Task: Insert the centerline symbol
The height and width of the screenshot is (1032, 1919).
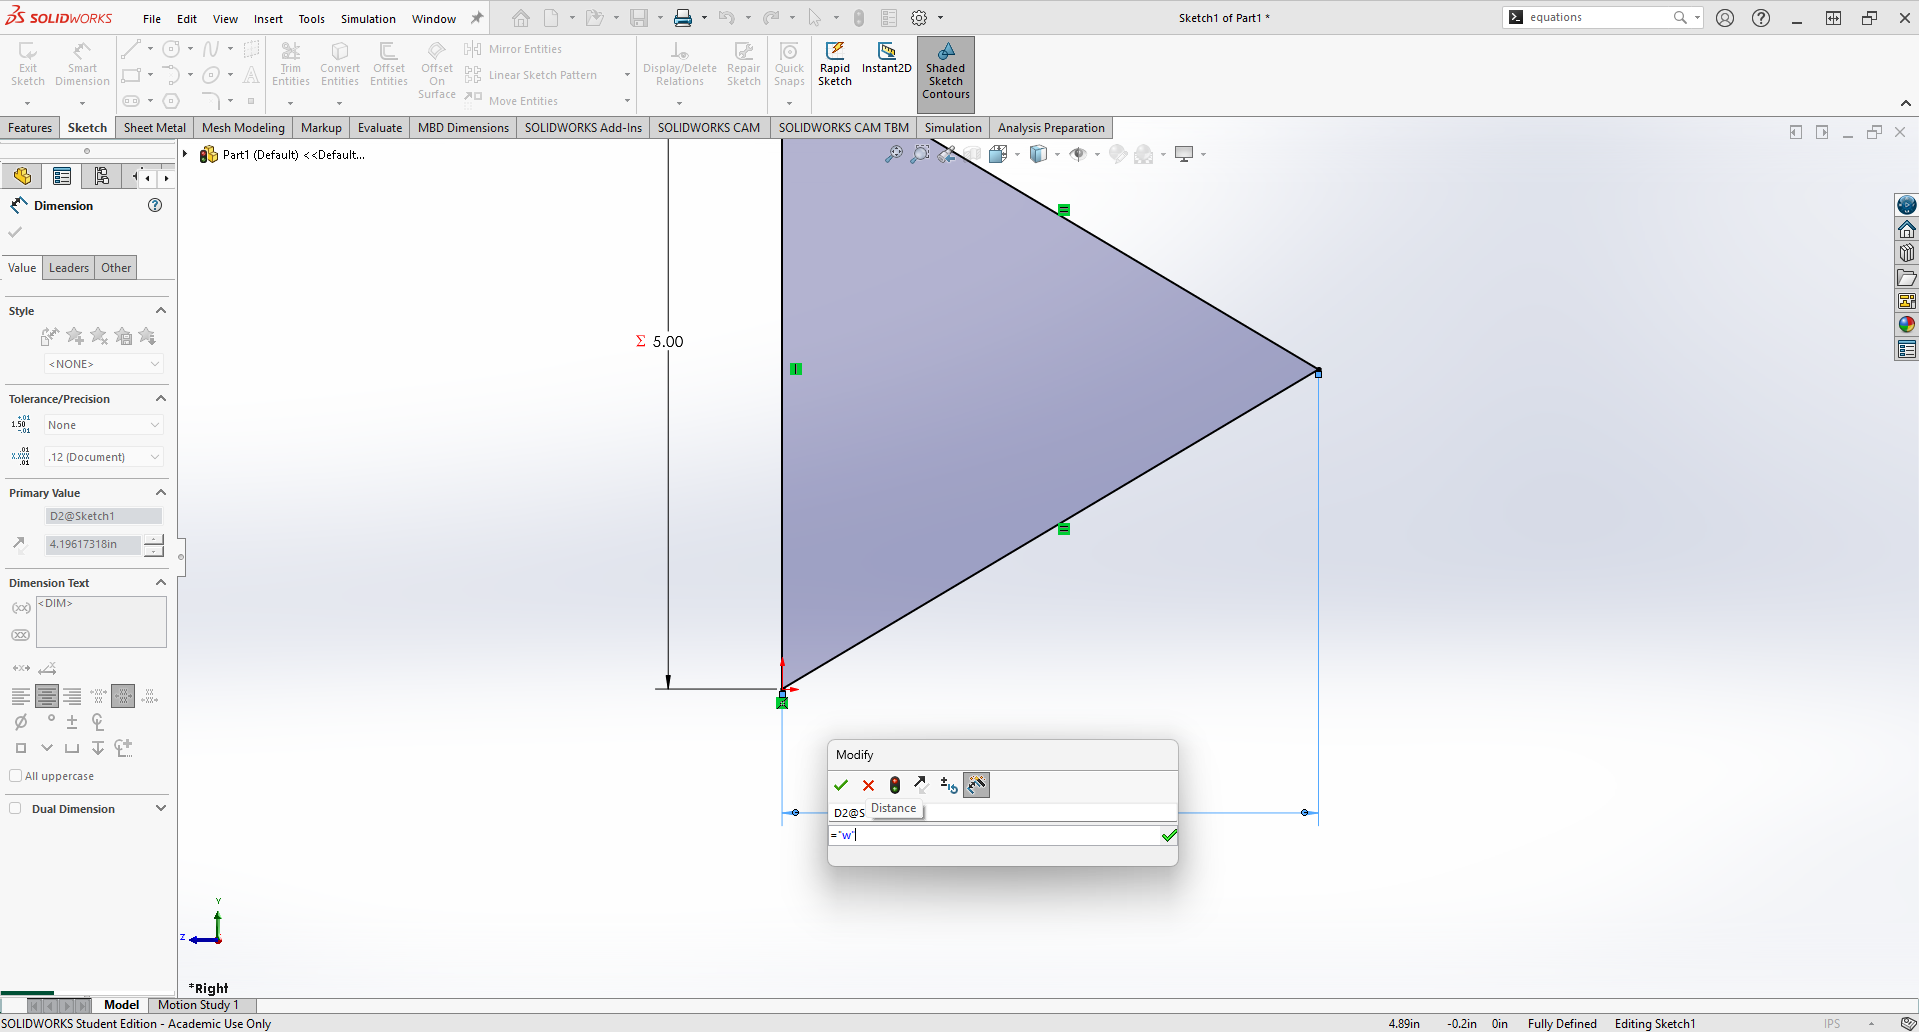Action: pos(98,722)
